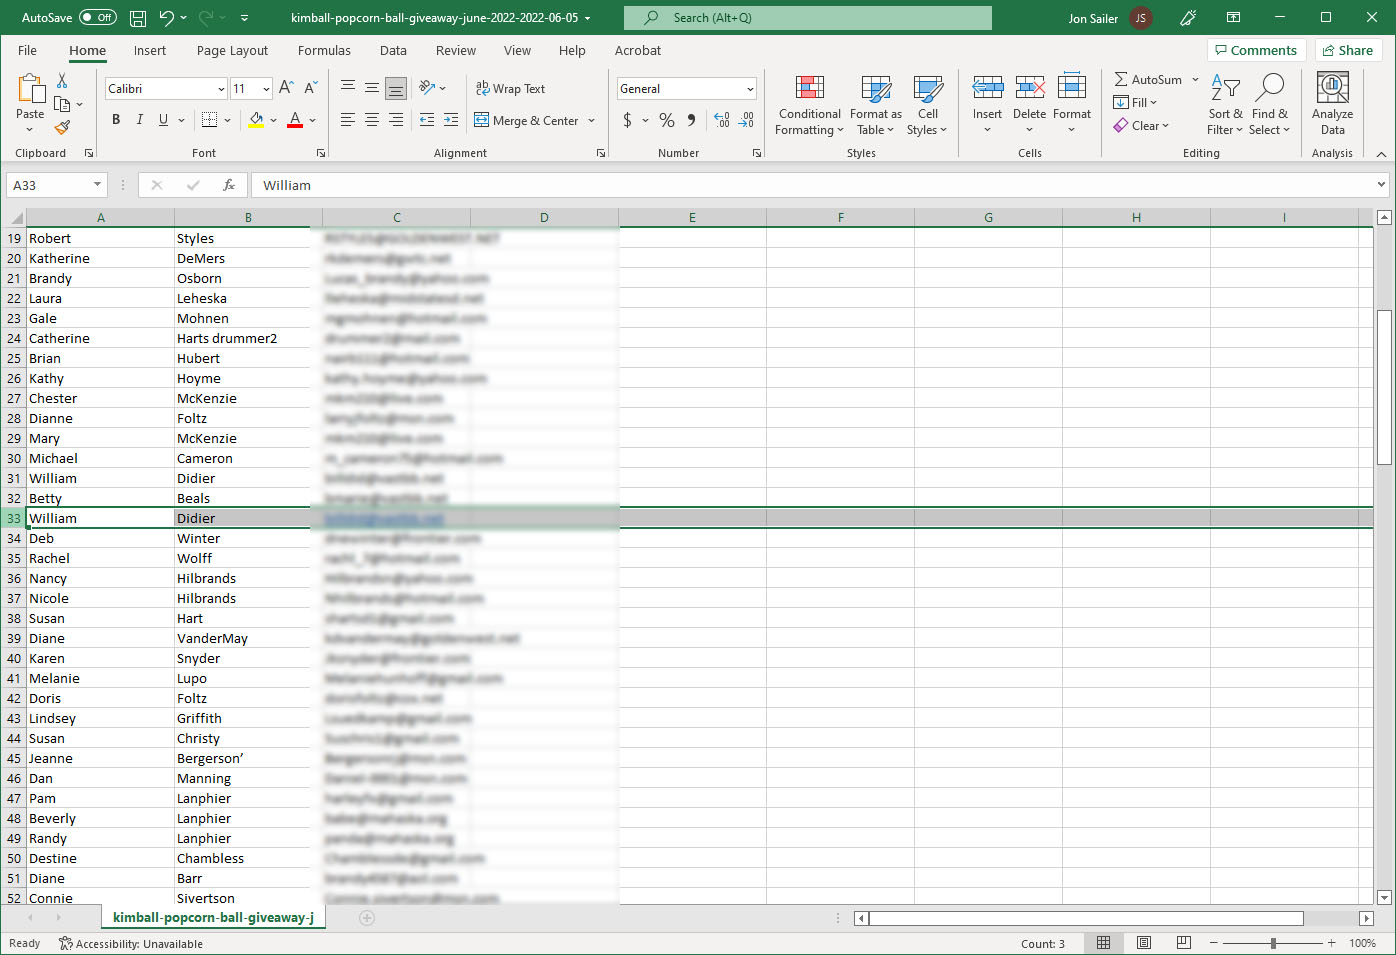Open the General number format dropdown
Image resolution: width=1396 pixels, height=955 pixels.
(749, 89)
